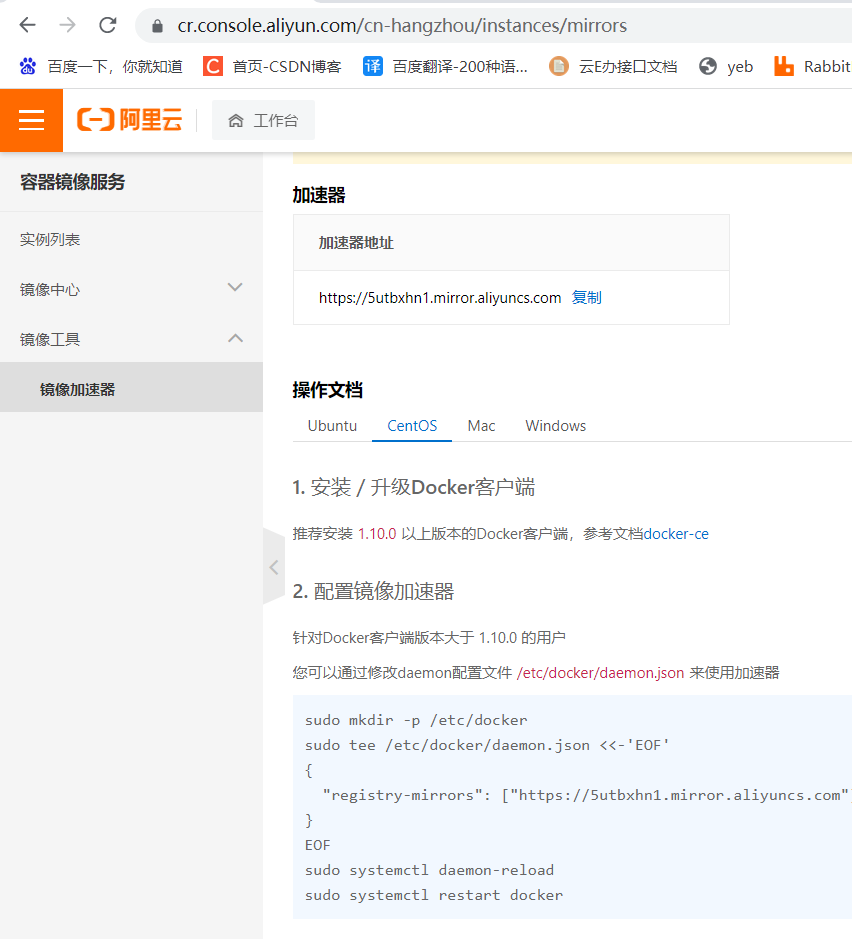Screen dimensions: 852x939
Task: Switch to the CentOS tab
Action: (x=412, y=426)
